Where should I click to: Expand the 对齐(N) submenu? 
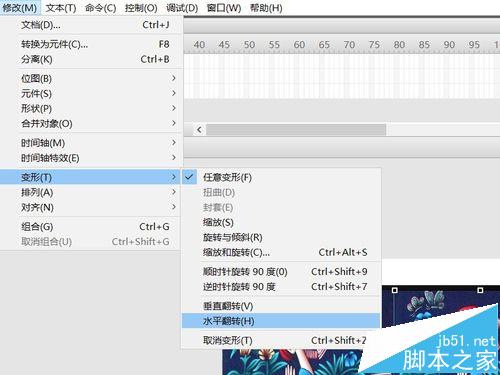(91, 207)
